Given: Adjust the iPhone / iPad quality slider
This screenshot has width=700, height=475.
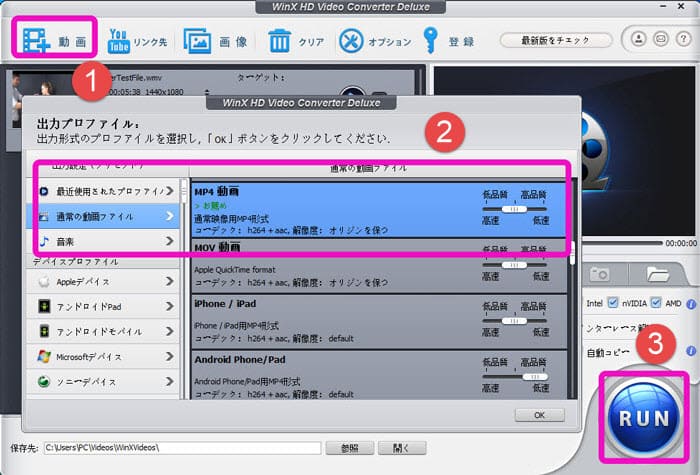Looking at the screenshot, I should click(x=514, y=321).
